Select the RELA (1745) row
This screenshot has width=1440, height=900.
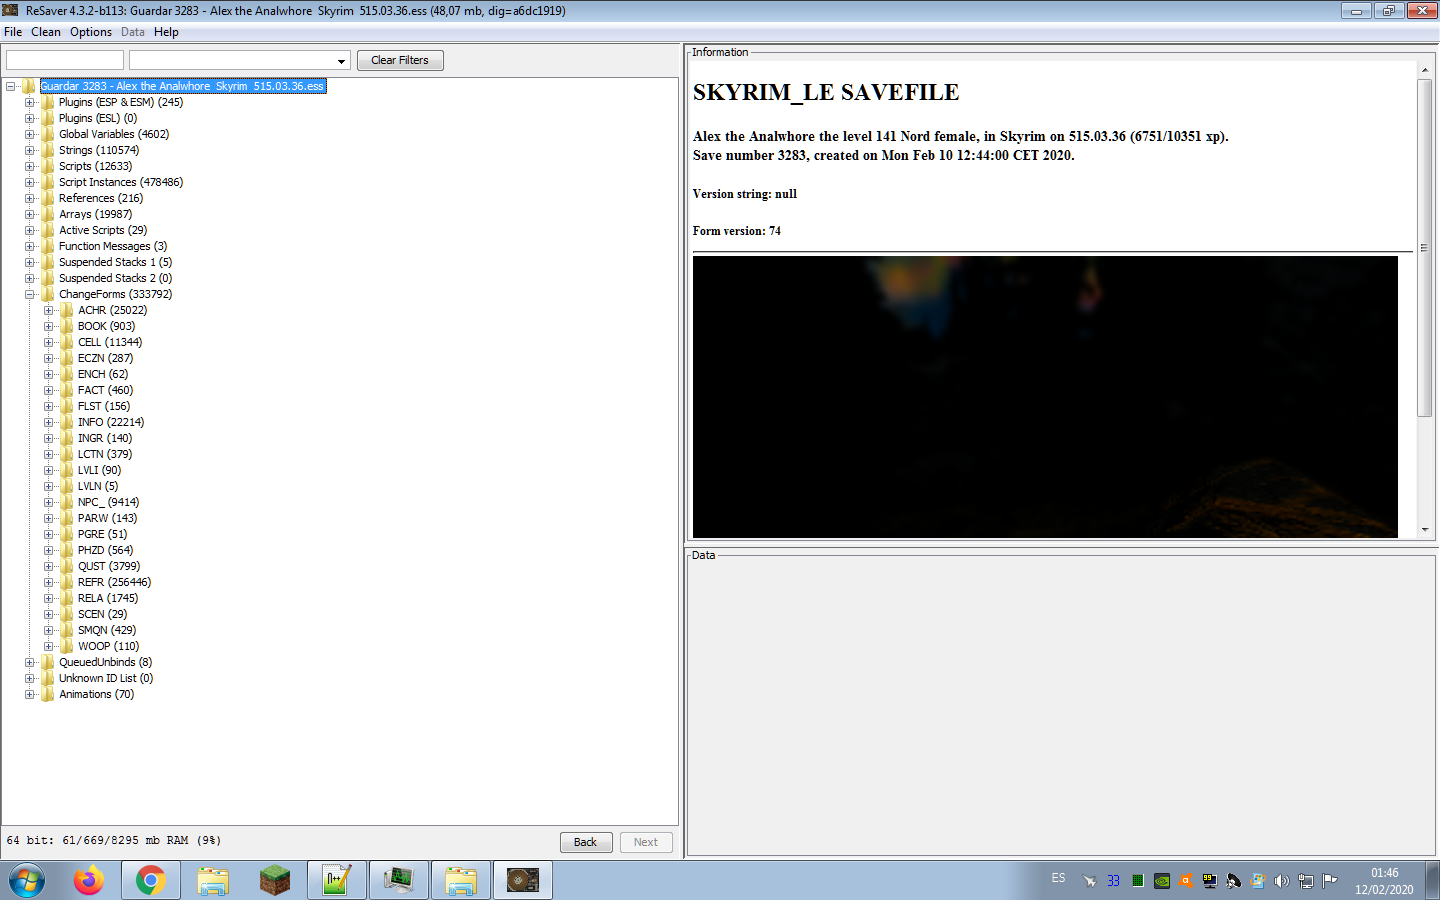point(108,598)
